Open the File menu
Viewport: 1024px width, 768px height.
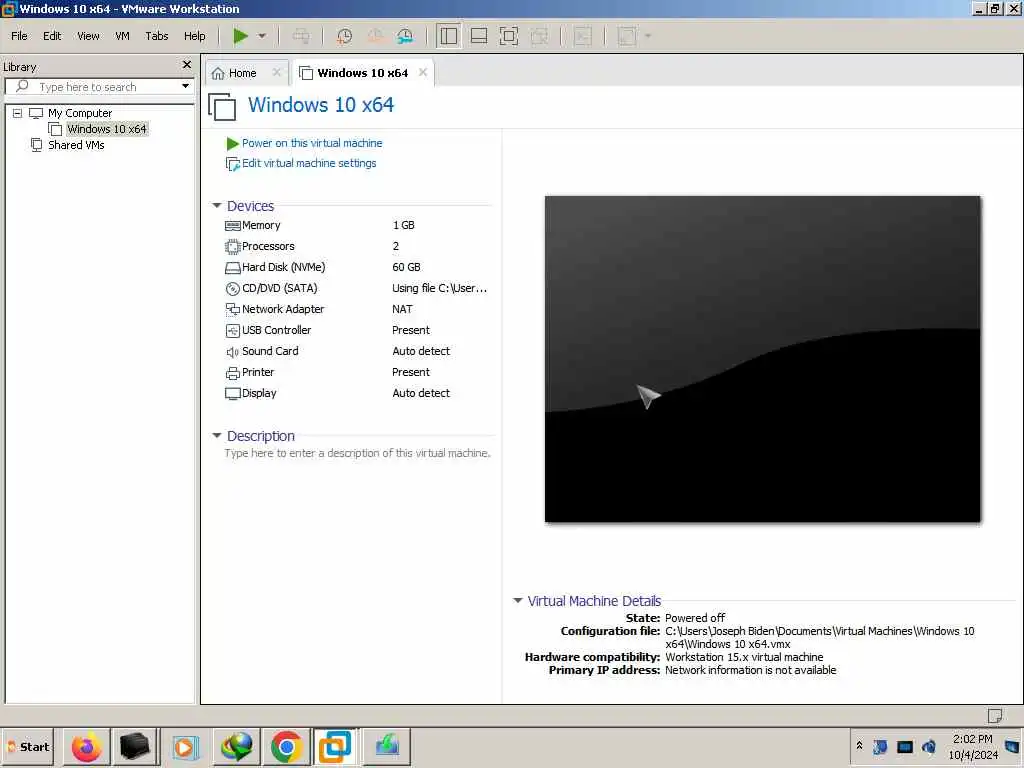(19, 36)
